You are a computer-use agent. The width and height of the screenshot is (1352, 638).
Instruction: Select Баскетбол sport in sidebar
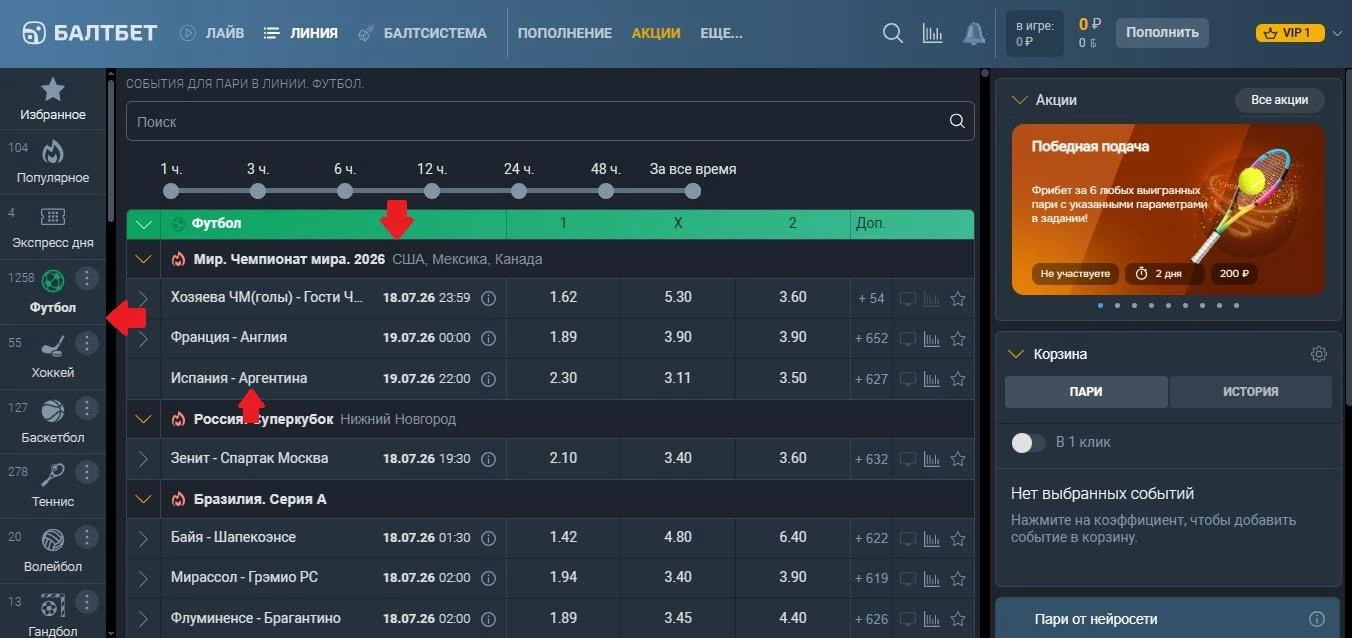point(53,422)
